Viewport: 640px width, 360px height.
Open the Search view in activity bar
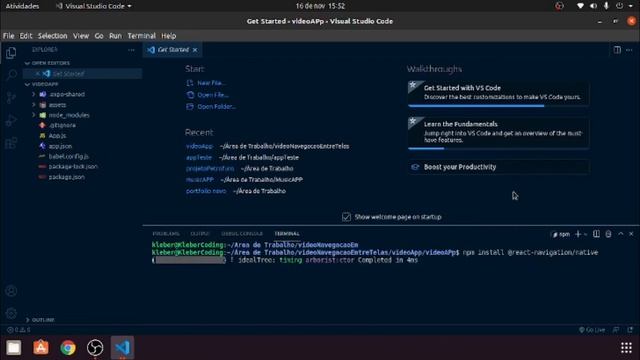tap(11, 75)
